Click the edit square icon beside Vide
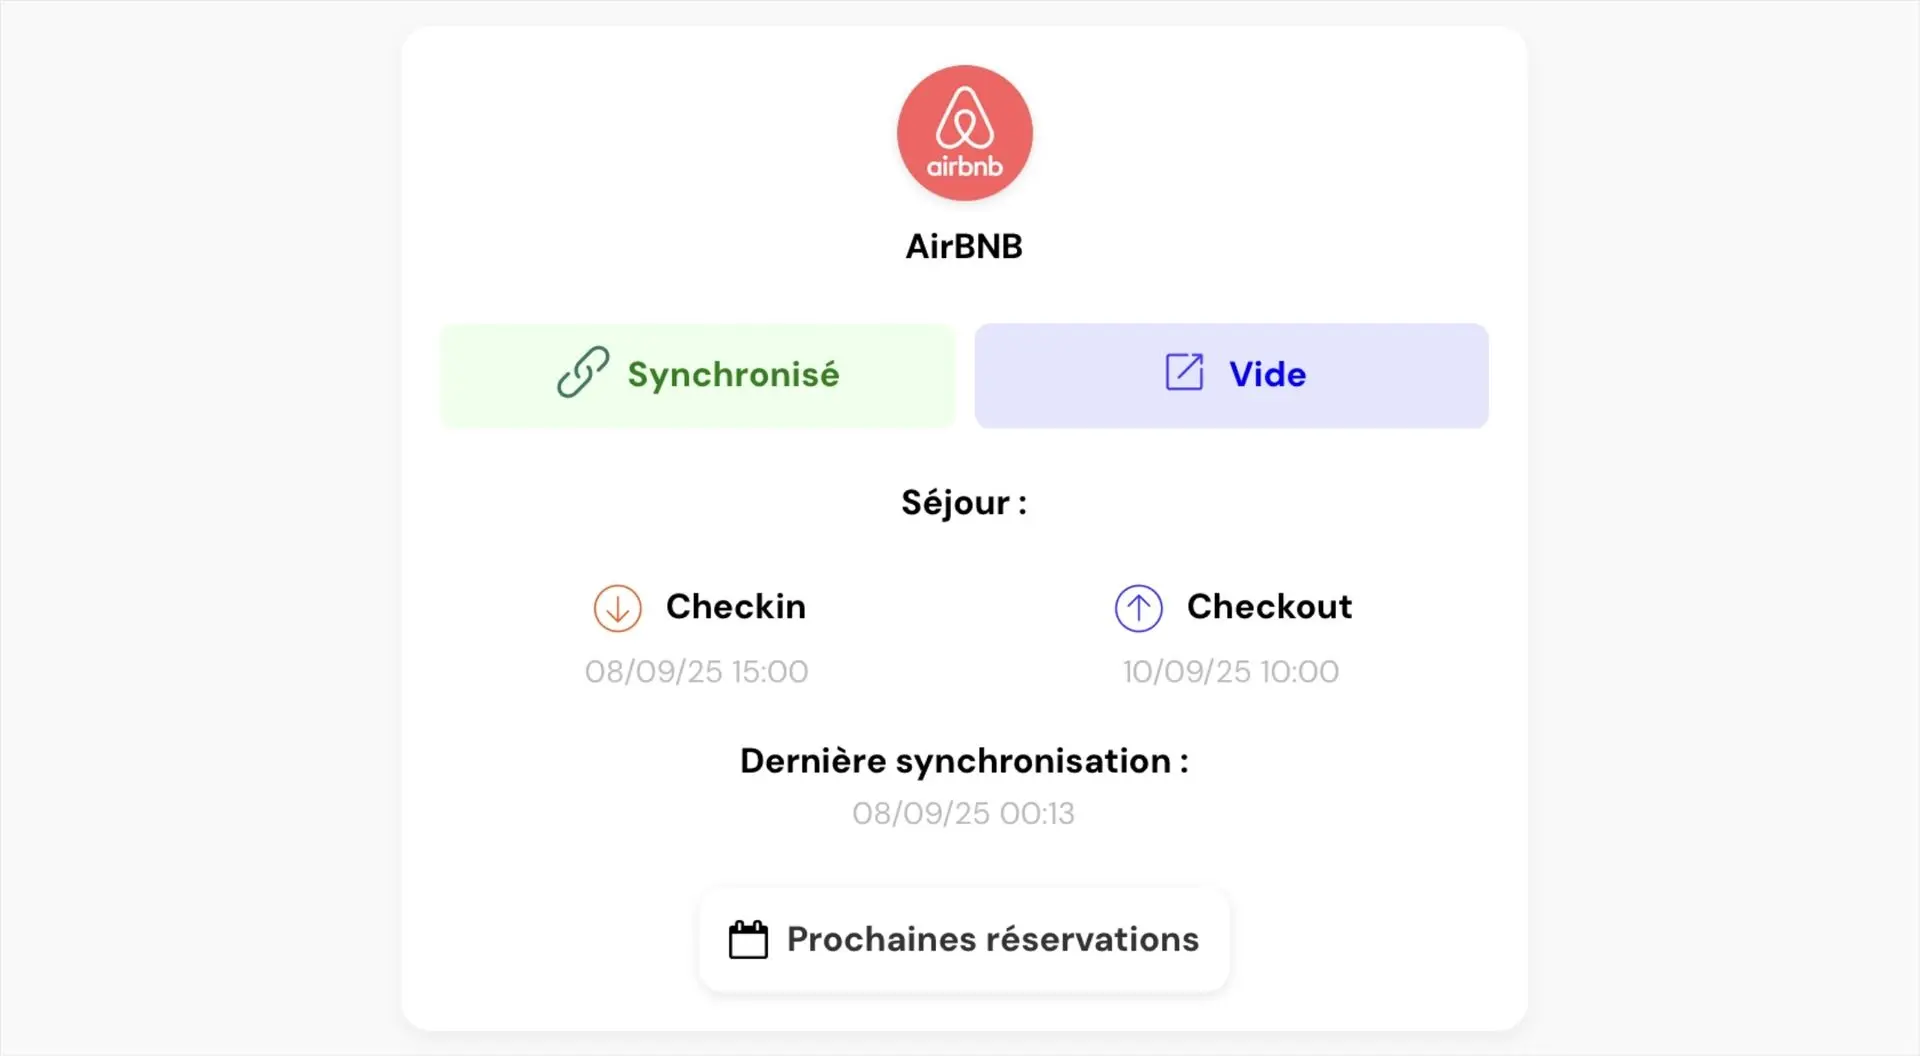1920x1056 pixels. 1184,373
